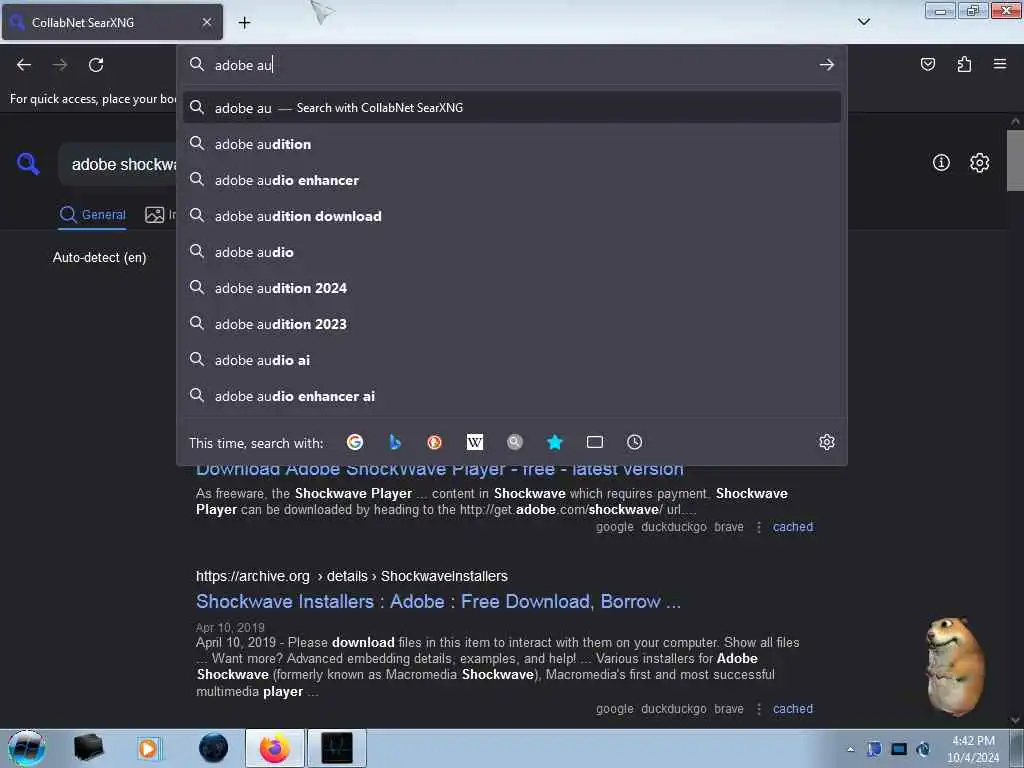Open SearXNG preferences gear icon
Viewport: 1024px width, 768px height.
(x=979, y=163)
